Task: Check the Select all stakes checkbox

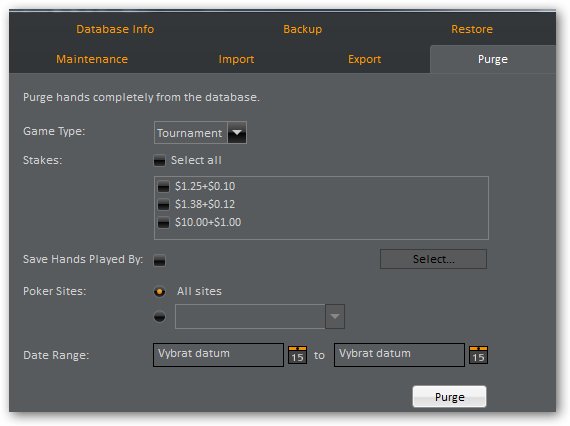Action: 159,160
